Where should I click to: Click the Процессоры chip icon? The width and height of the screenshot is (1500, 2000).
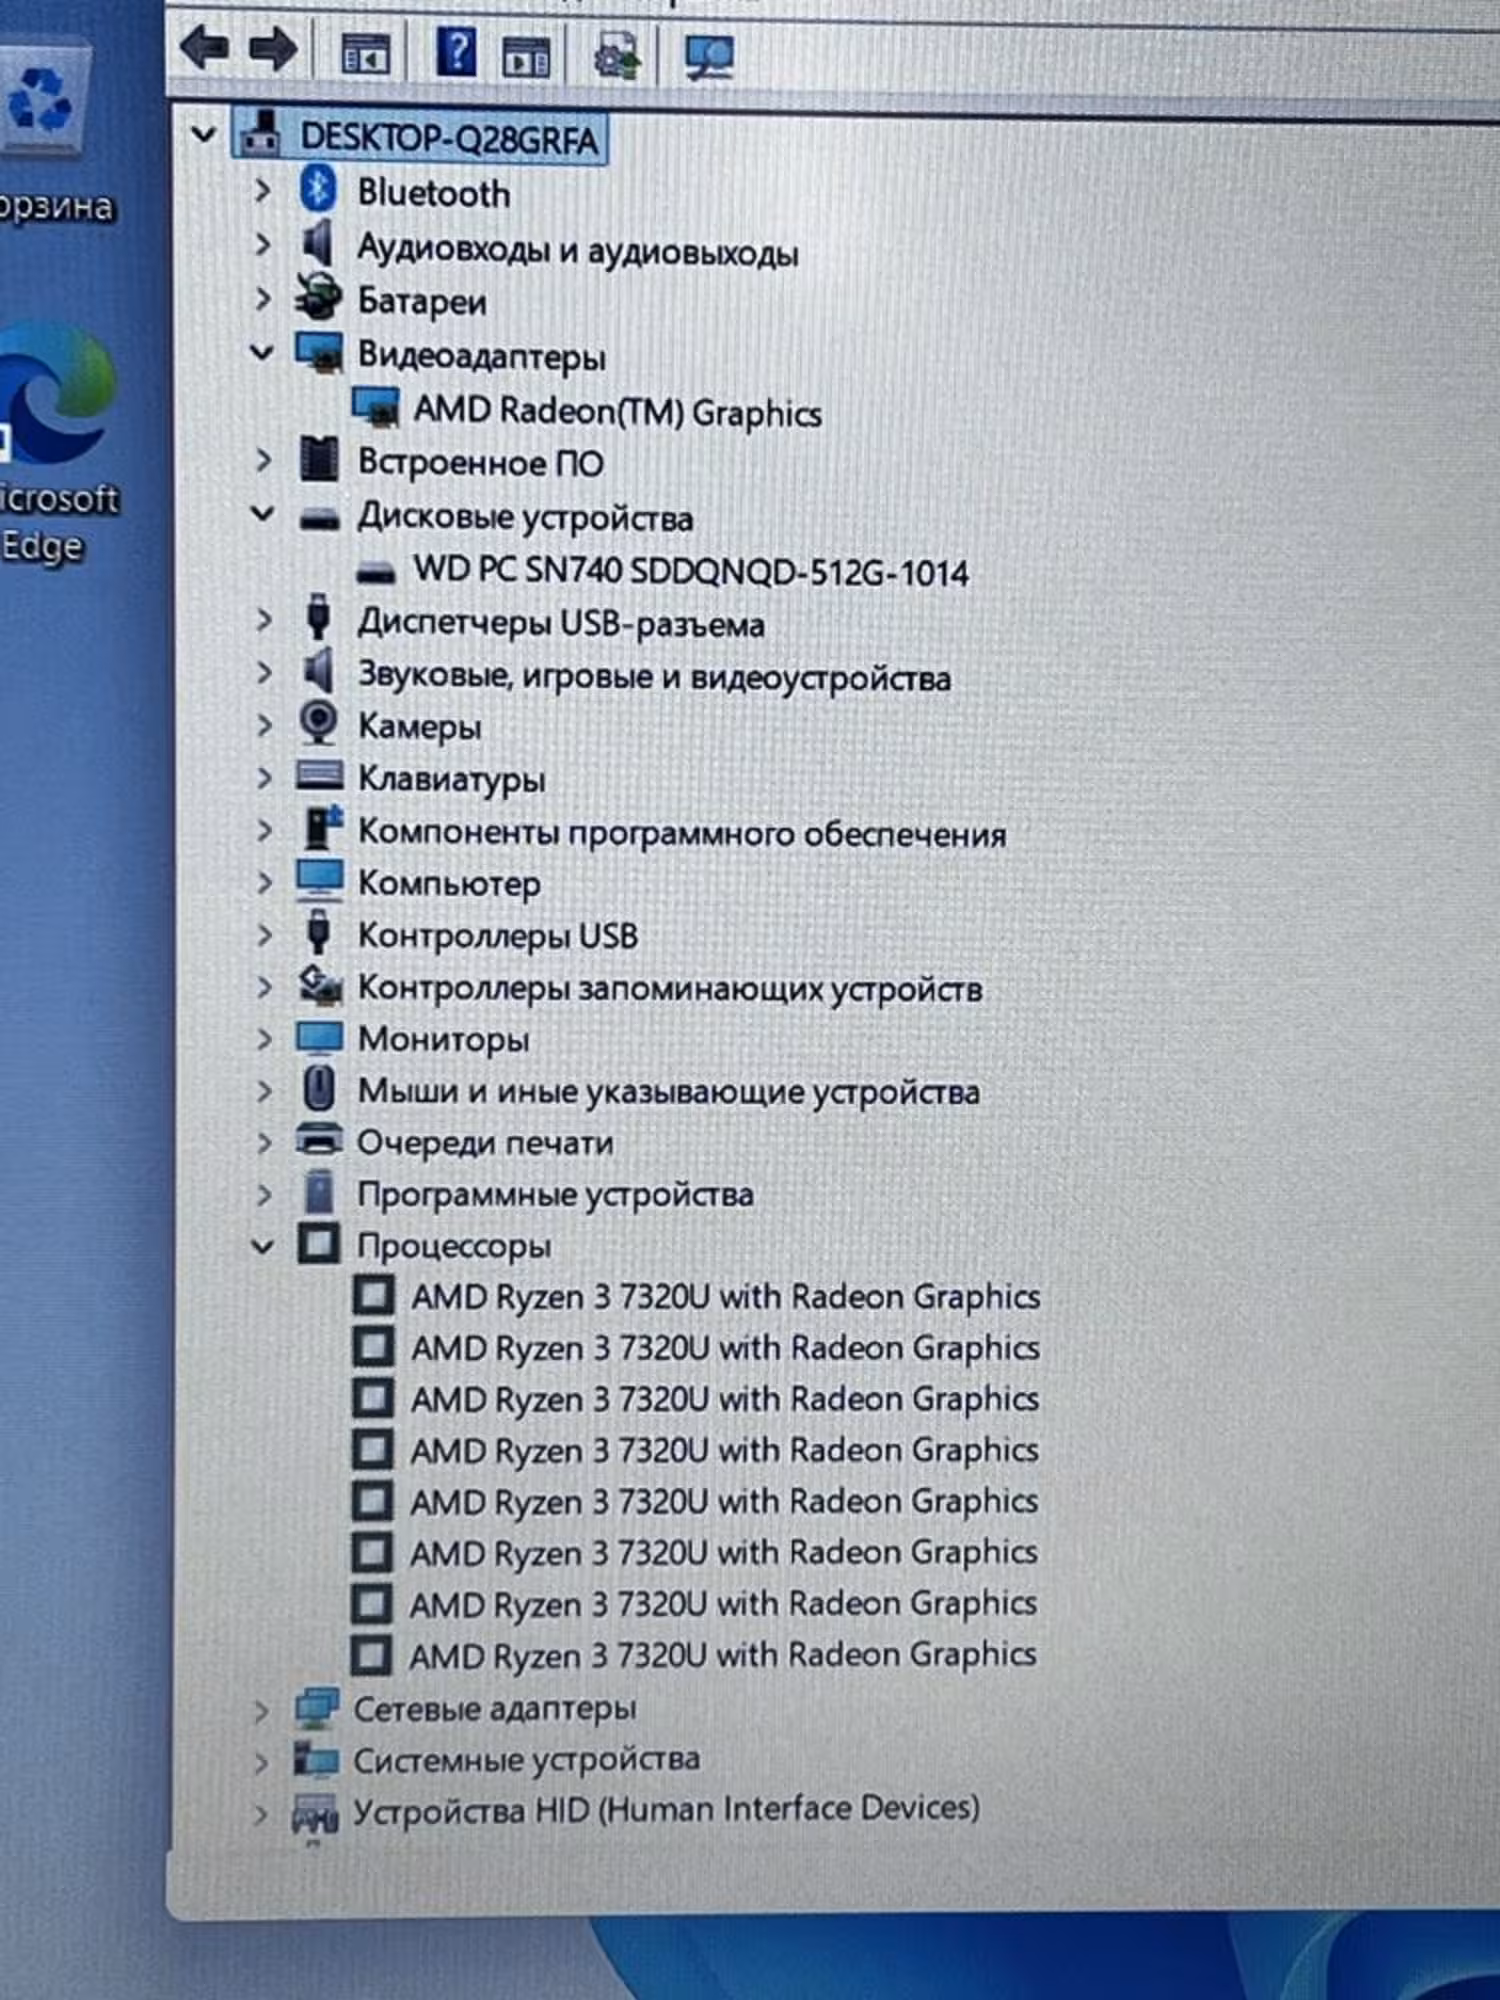[319, 1243]
